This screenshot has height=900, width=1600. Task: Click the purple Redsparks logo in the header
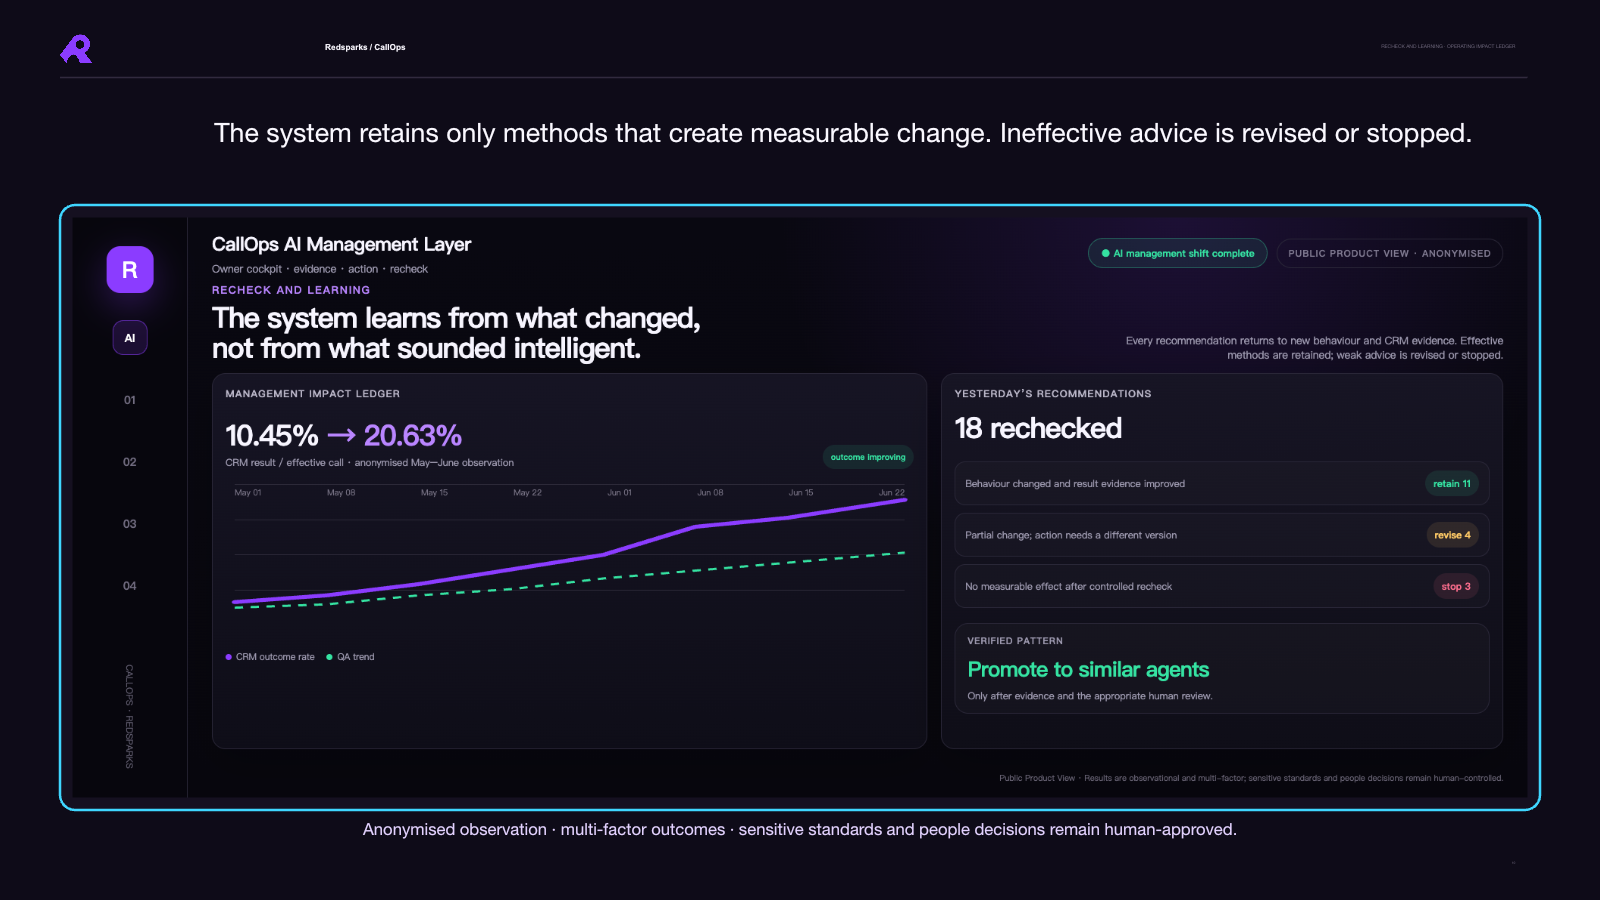click(x=76, y=49)
